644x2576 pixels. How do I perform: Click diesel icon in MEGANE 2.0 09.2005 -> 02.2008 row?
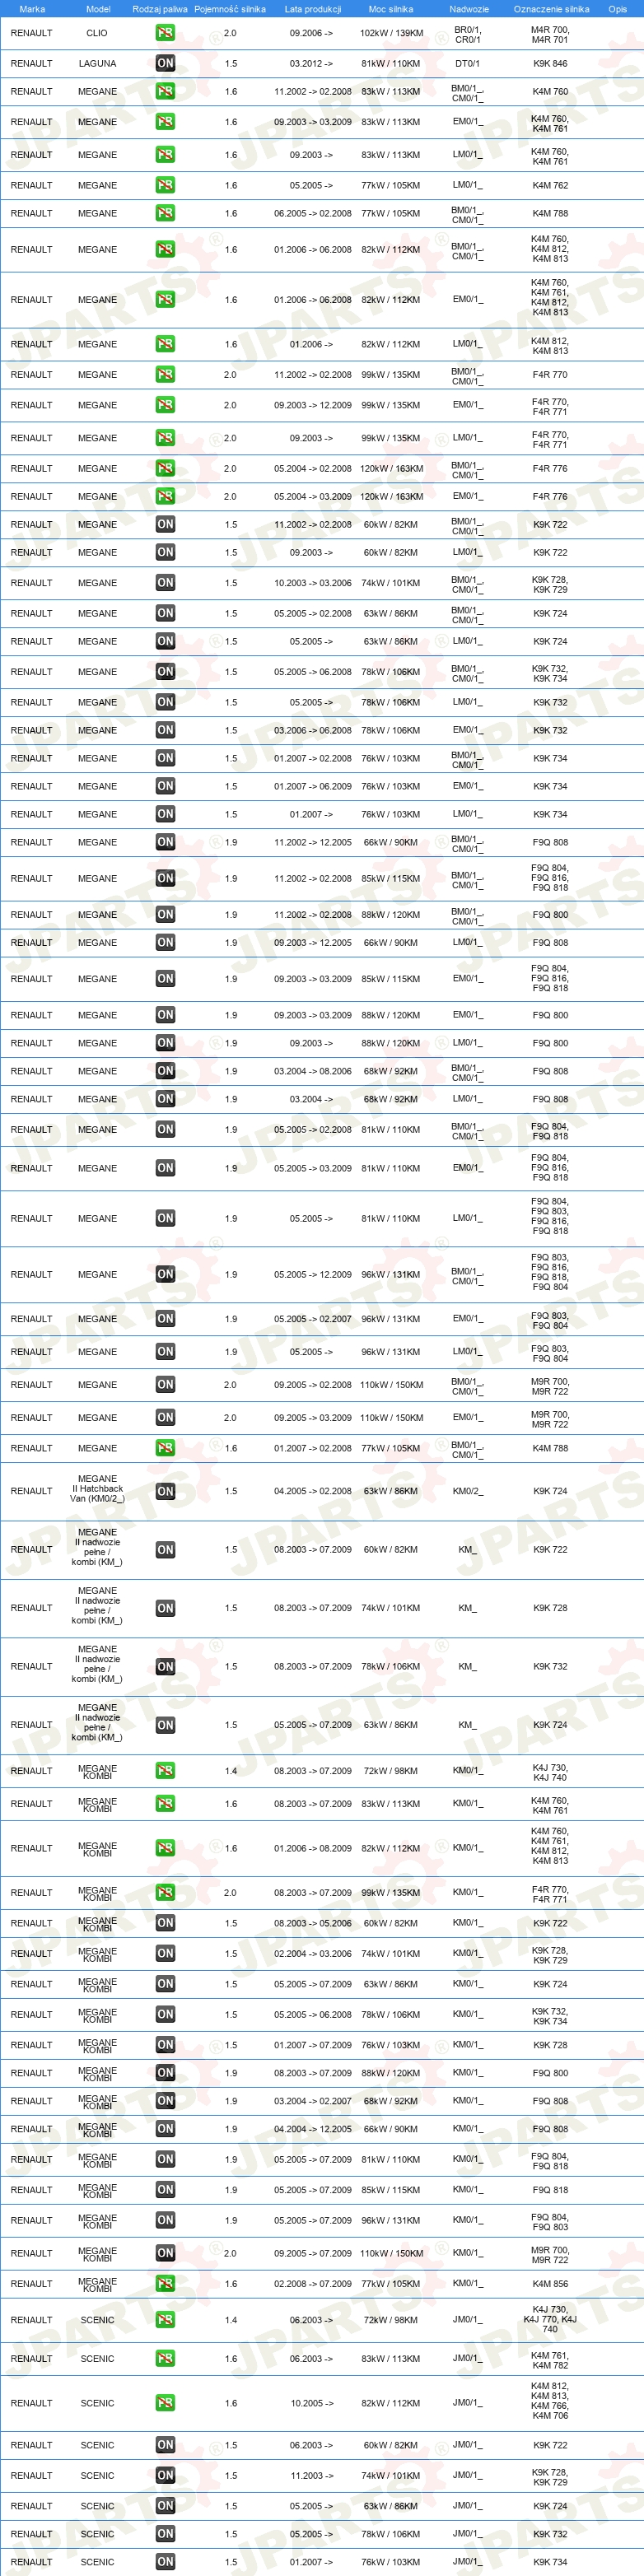(165, 1385)
